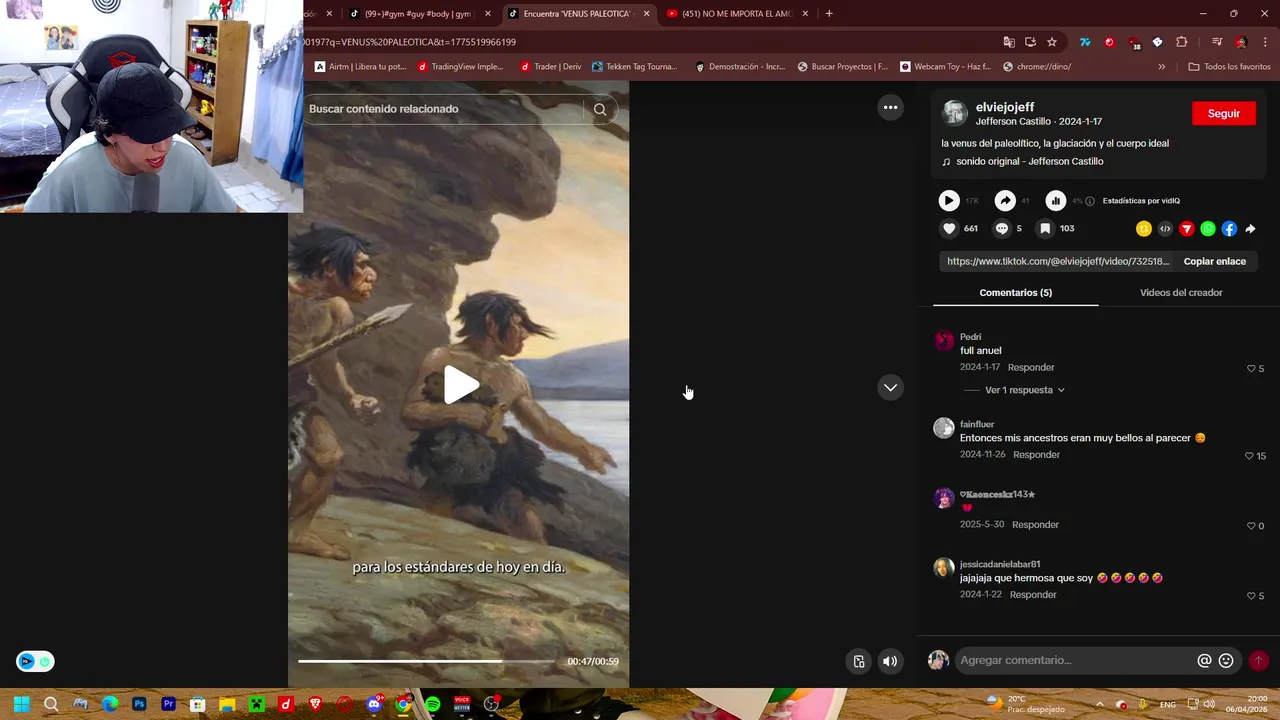The height and width of the screenshot is (720, 1280).
Task: Click the search magnifier icon
Action: 600,109
